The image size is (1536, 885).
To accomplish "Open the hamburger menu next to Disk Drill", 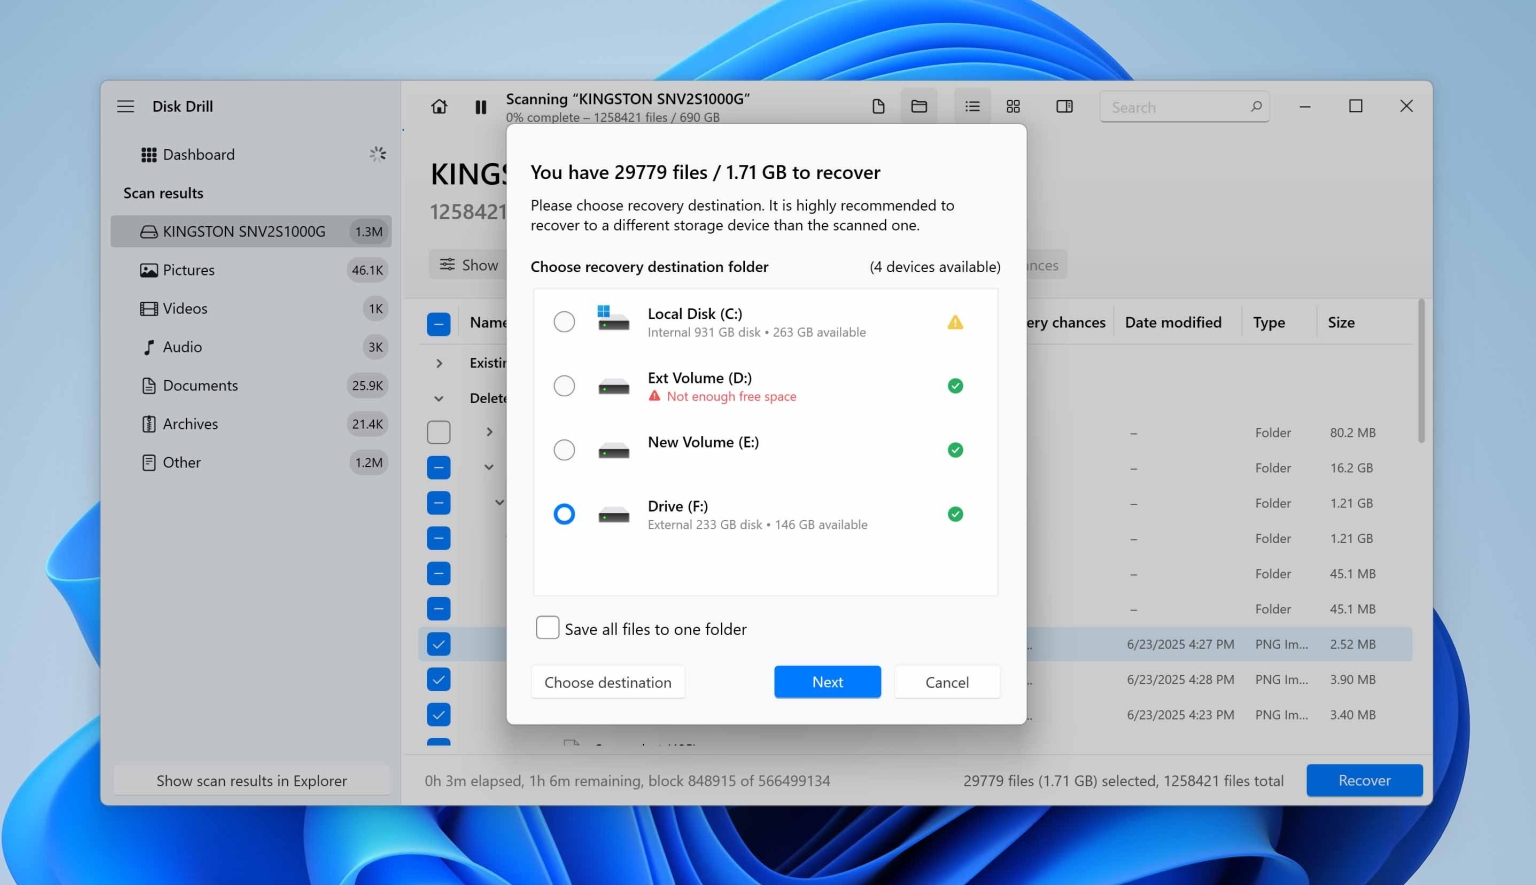I will pyautogui.click(x=125, y=107).
